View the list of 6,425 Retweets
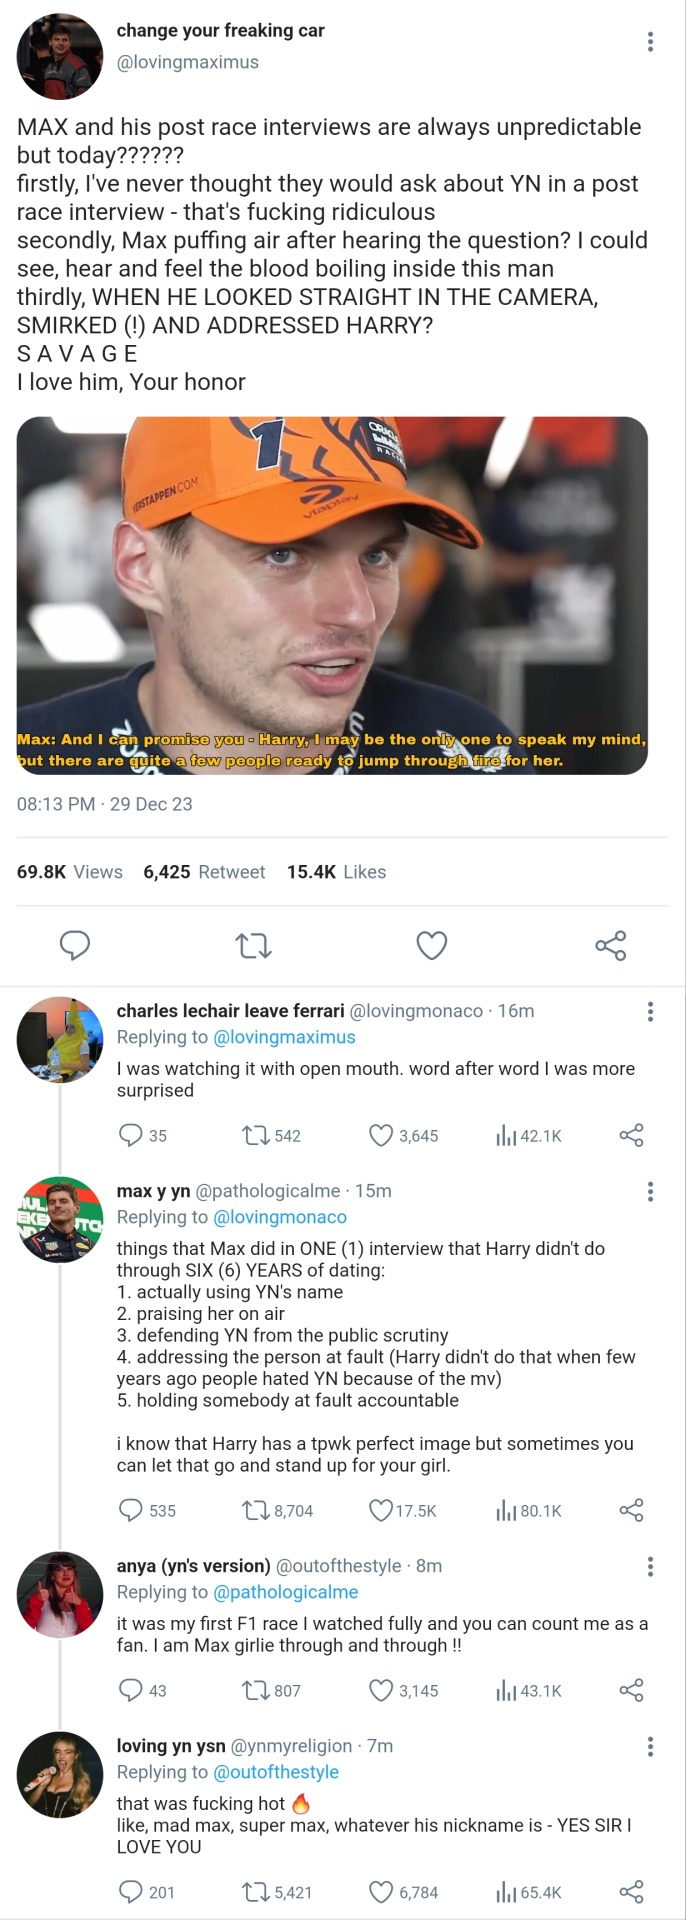The image size is (686, 1920). pyautogui.click(x=204, y=872)
